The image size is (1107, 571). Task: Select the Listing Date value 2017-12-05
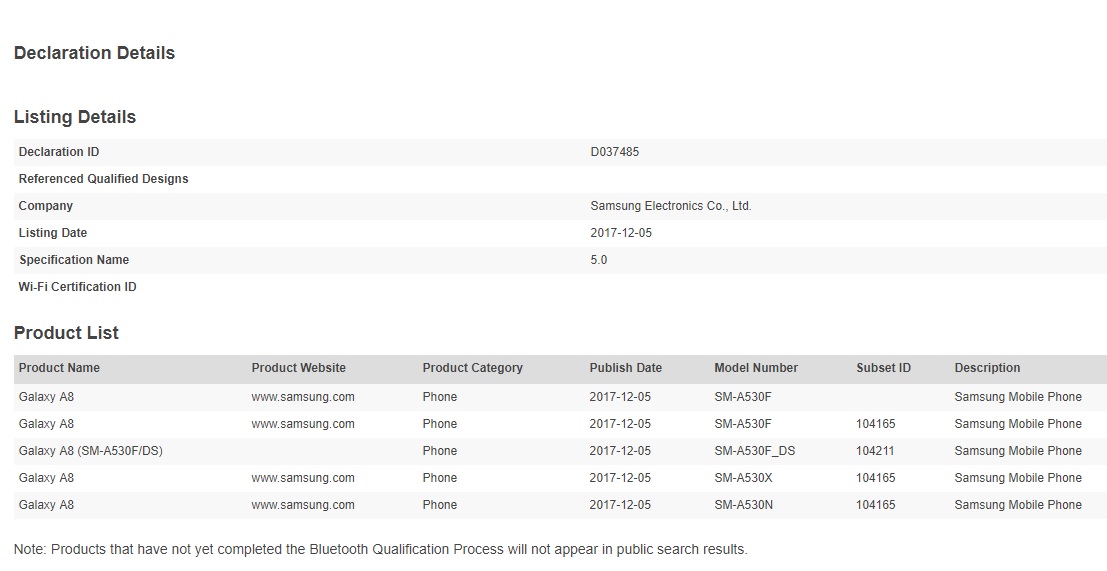coord(621,233)
